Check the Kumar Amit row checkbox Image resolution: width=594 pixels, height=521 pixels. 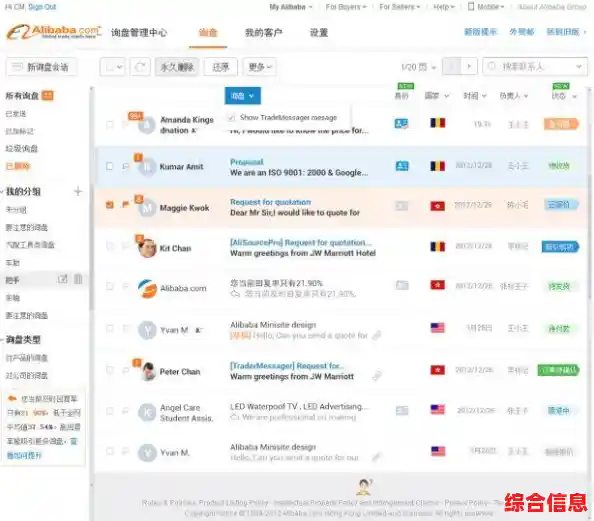(x=110, y=166)
